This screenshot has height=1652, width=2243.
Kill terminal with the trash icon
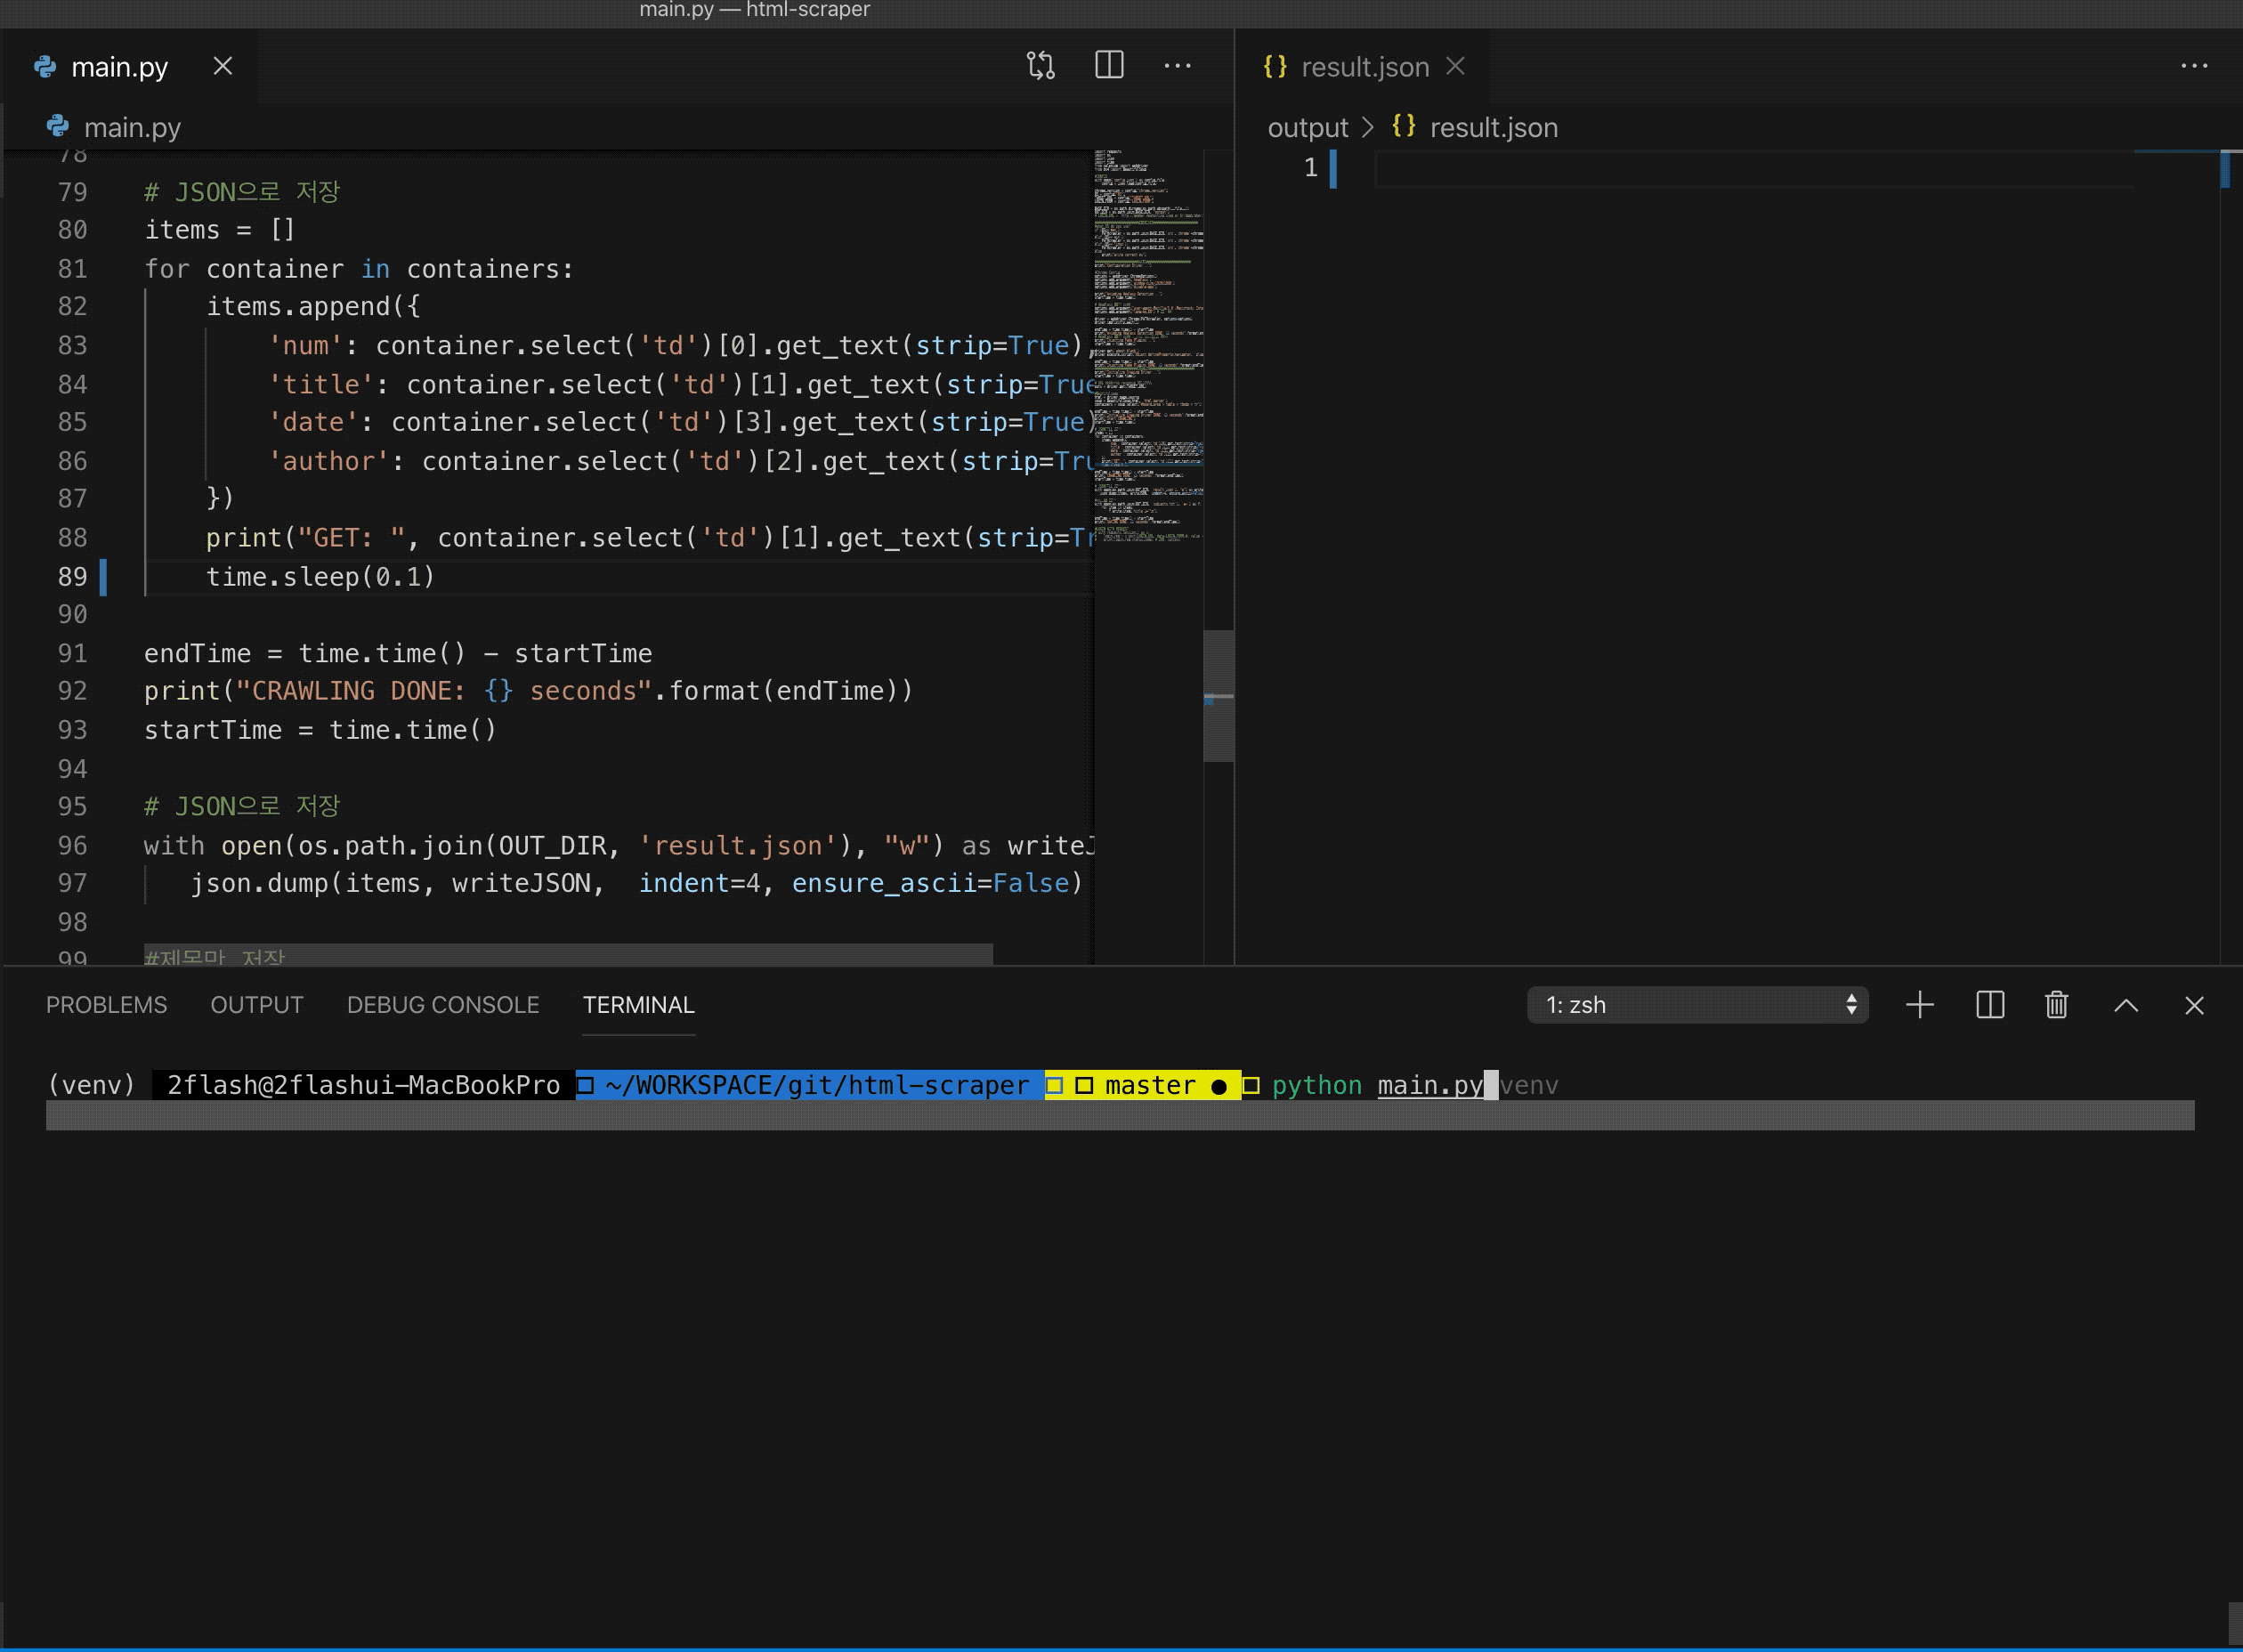click(x=2056, y=1005)
